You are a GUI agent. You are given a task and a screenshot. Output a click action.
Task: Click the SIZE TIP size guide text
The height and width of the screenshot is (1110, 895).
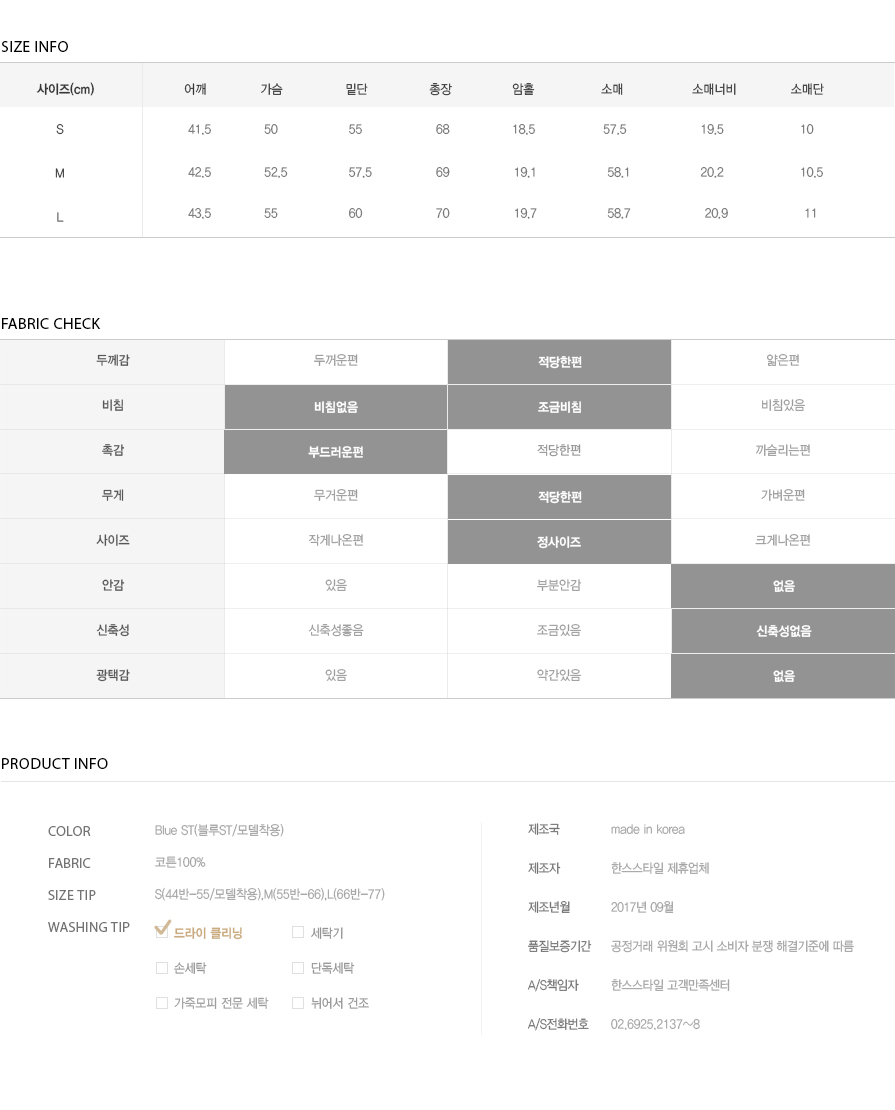tap(270, 894)
